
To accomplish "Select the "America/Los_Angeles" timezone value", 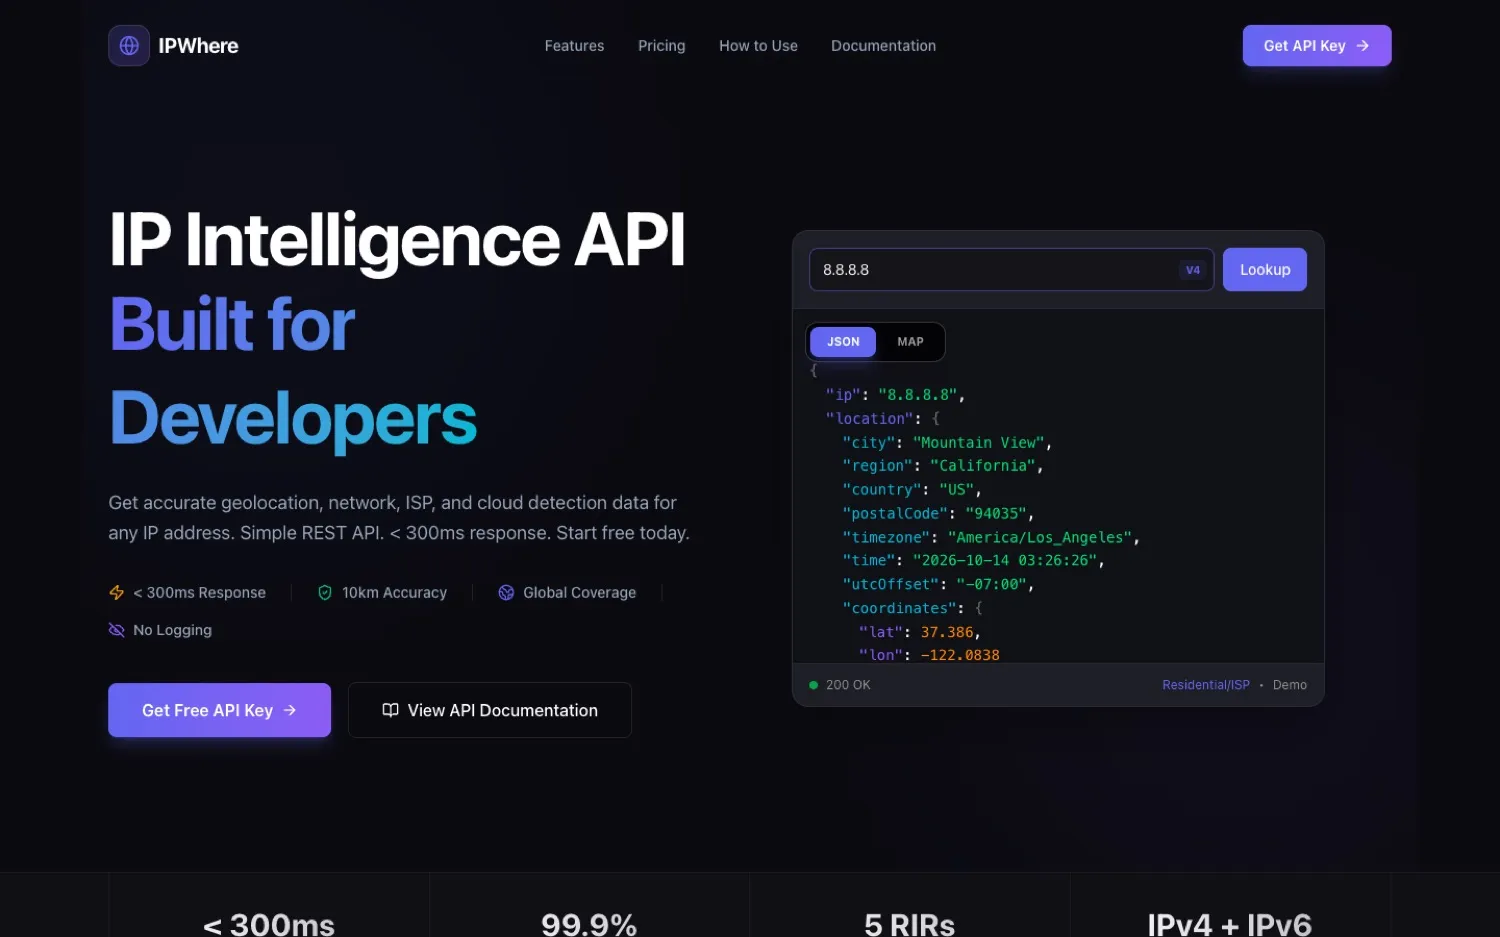I will tap(1040, 537).
